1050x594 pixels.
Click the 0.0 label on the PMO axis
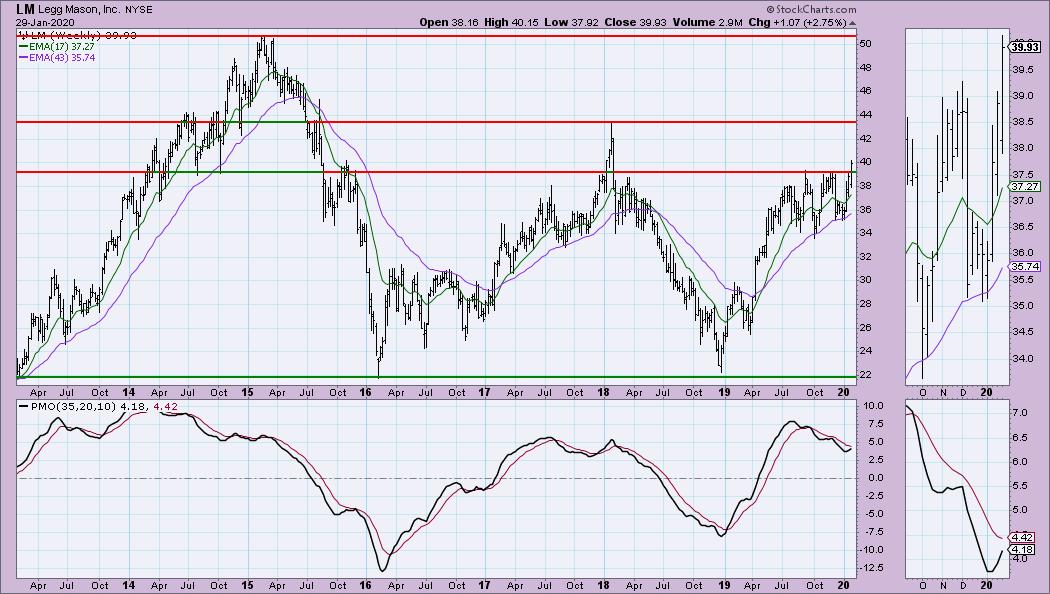[x=875, y=478]
